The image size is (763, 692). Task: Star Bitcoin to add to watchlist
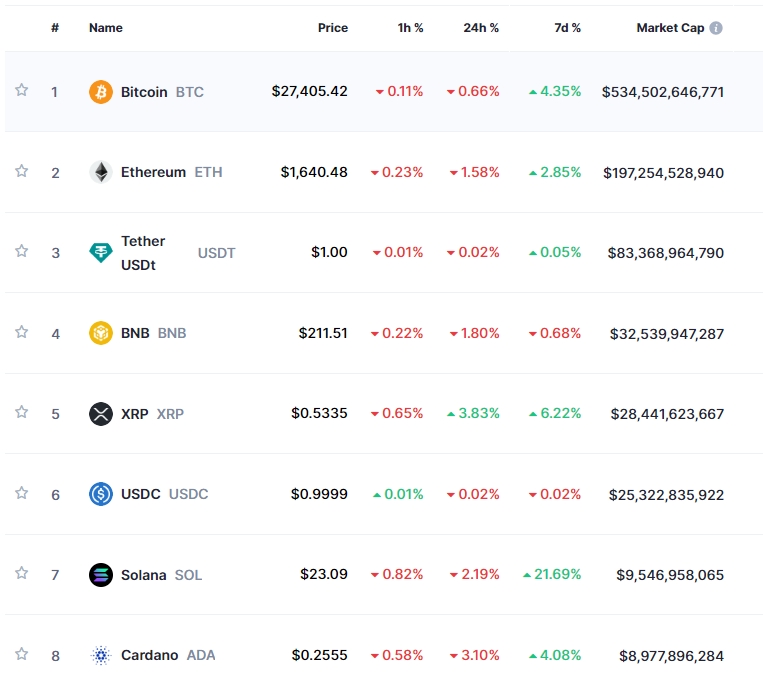(22, 91)
